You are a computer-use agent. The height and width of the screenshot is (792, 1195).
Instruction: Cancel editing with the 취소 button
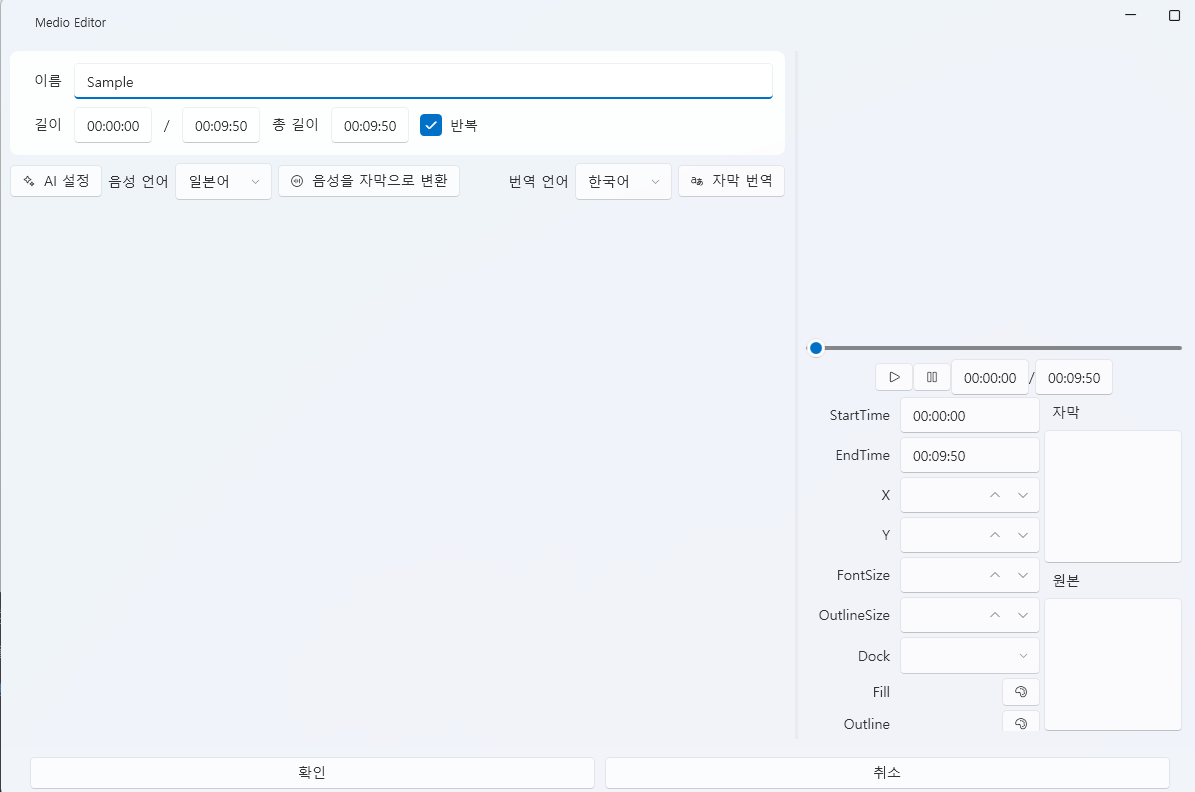point(886,772)
